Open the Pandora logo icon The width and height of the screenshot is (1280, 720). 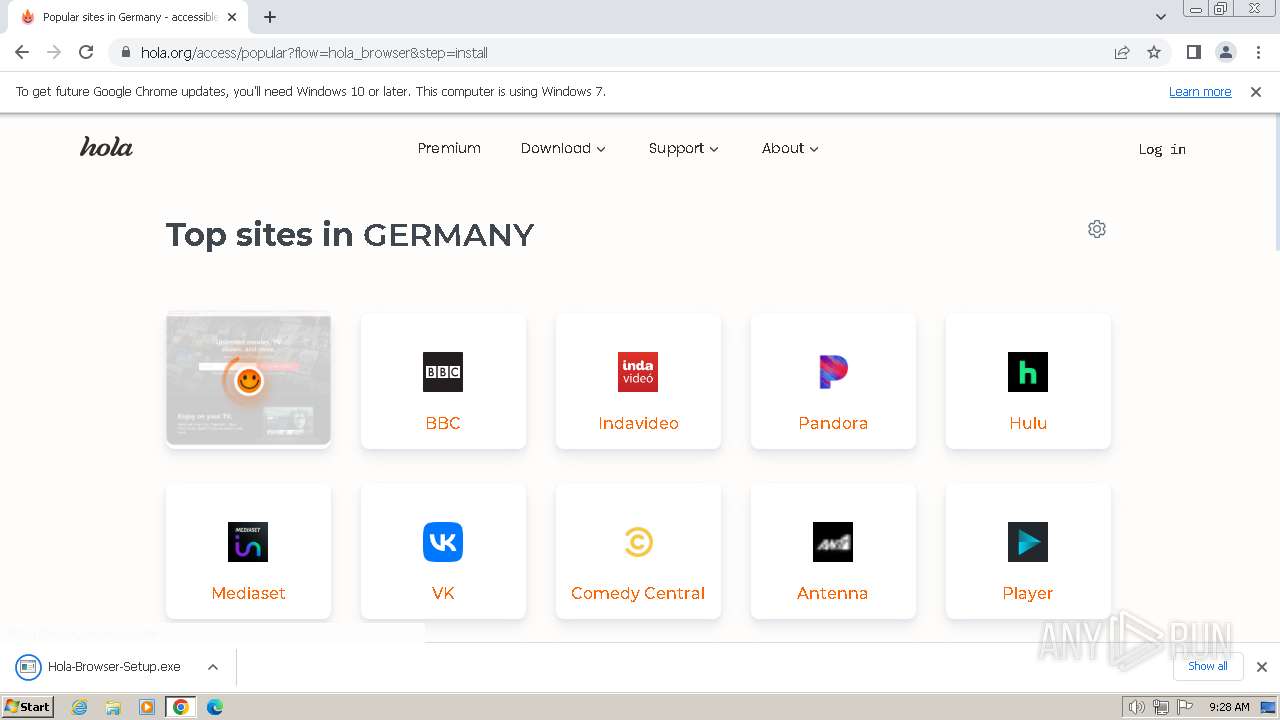[x=833, y=372]
